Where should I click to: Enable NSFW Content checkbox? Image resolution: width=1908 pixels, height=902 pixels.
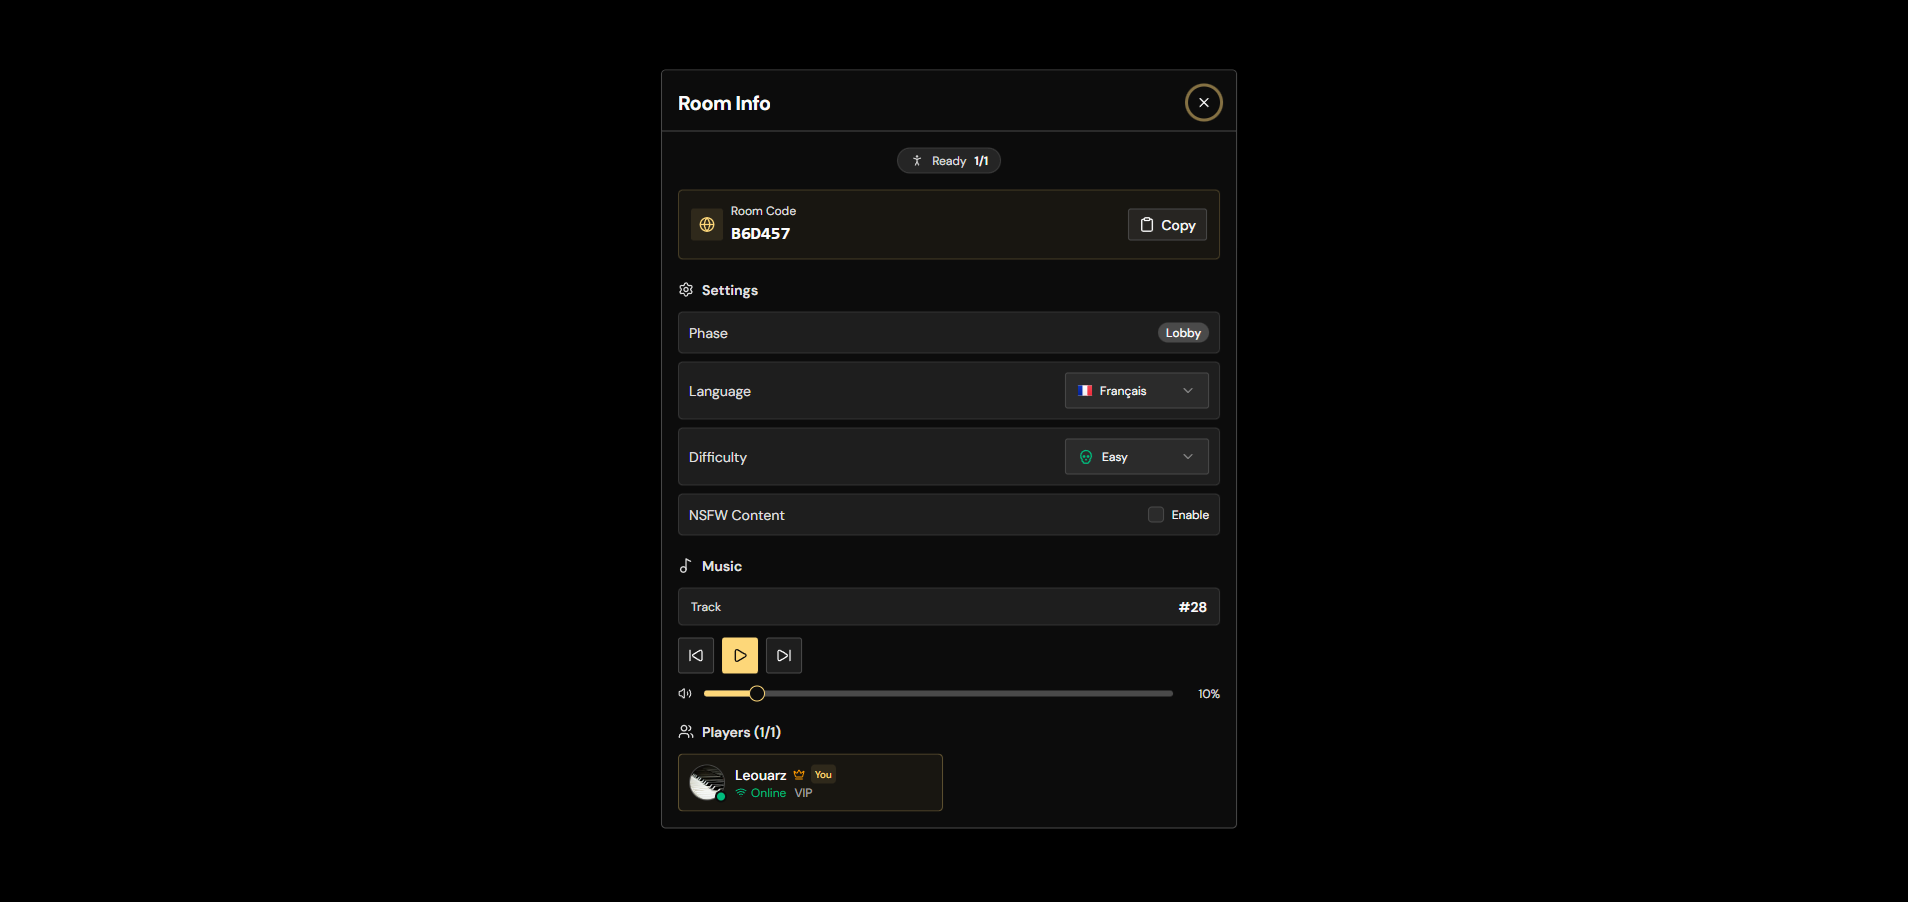[1155, 514]
